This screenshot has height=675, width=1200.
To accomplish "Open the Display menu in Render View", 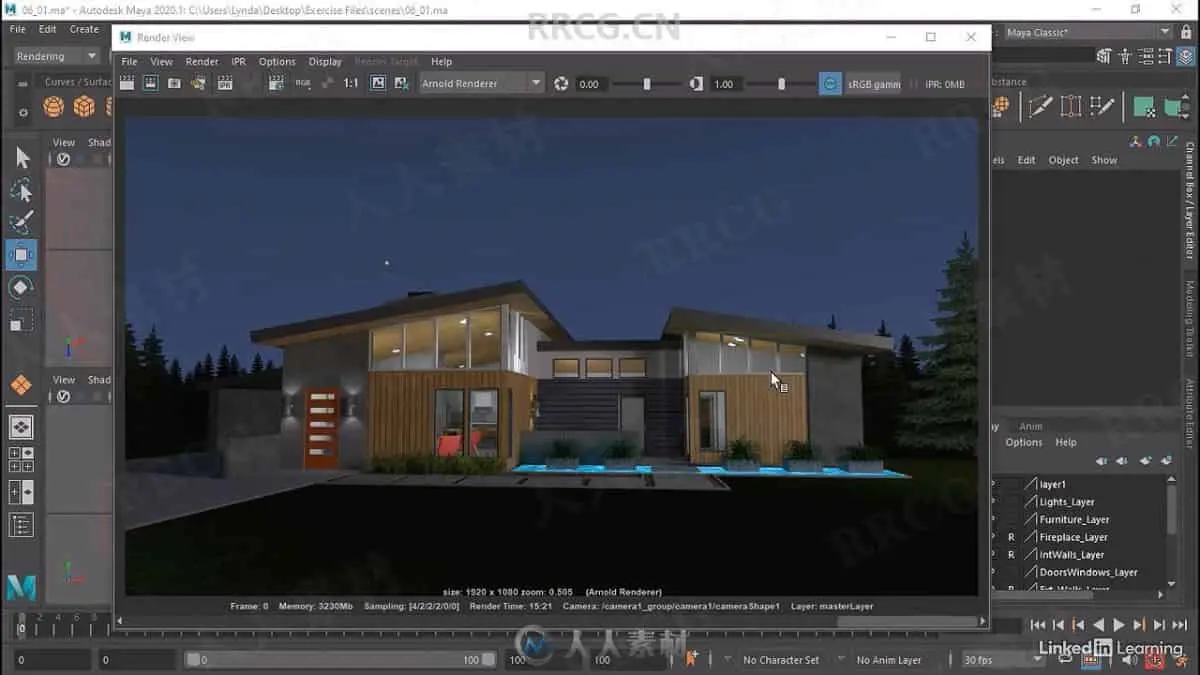I will coord(325,62).
